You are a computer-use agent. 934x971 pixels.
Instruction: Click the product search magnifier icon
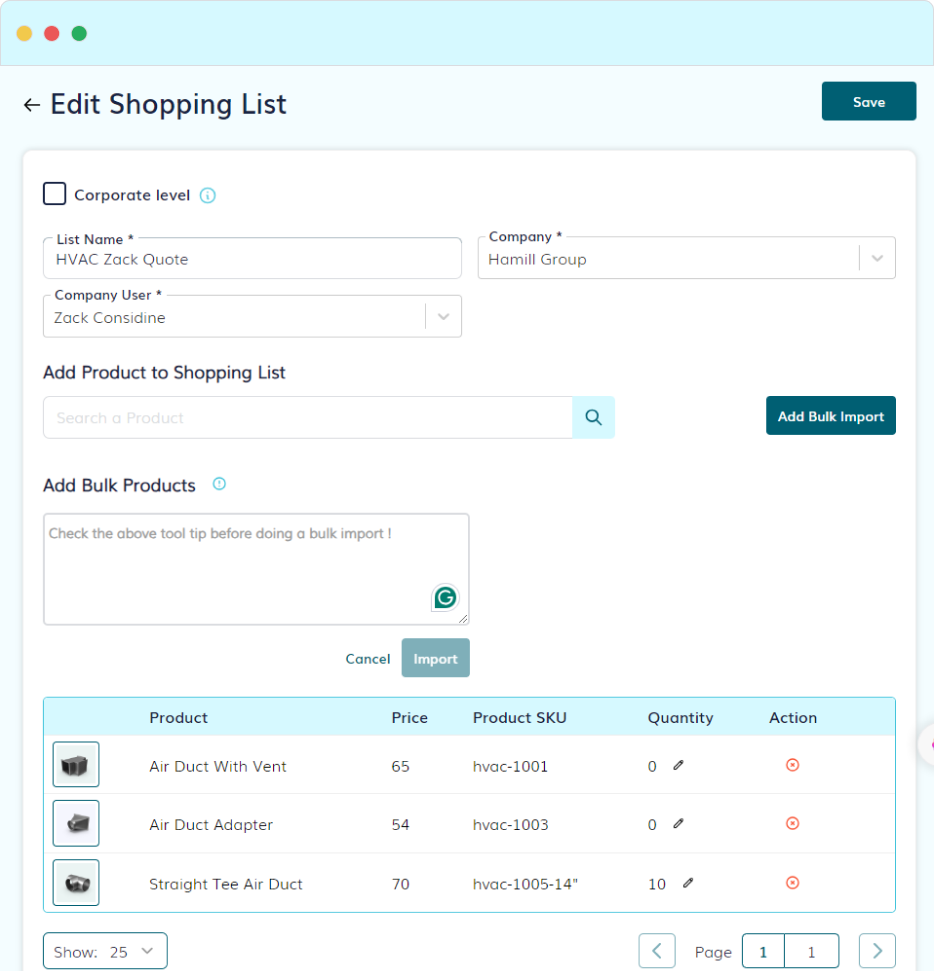click(594, 418)
